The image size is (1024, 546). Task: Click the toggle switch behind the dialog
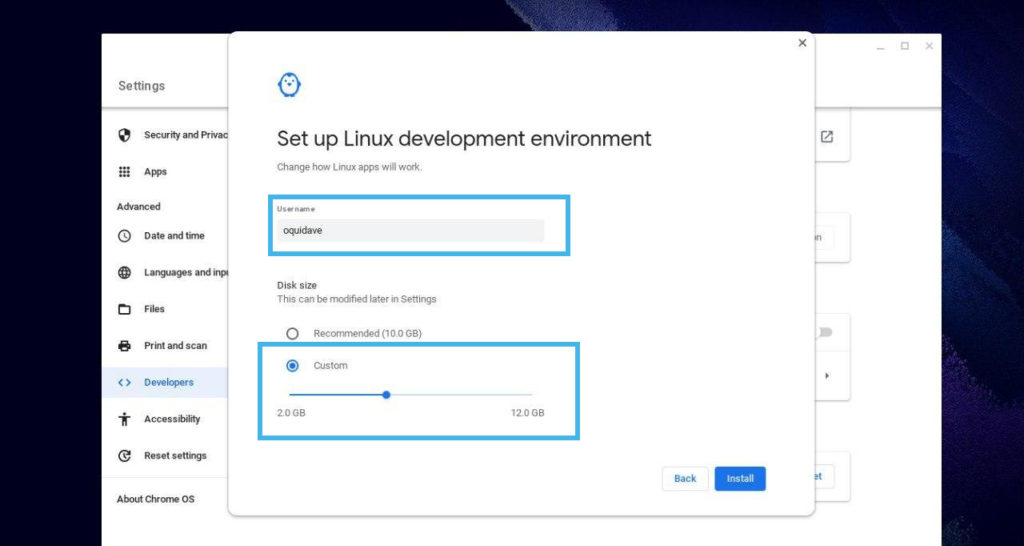824,332
